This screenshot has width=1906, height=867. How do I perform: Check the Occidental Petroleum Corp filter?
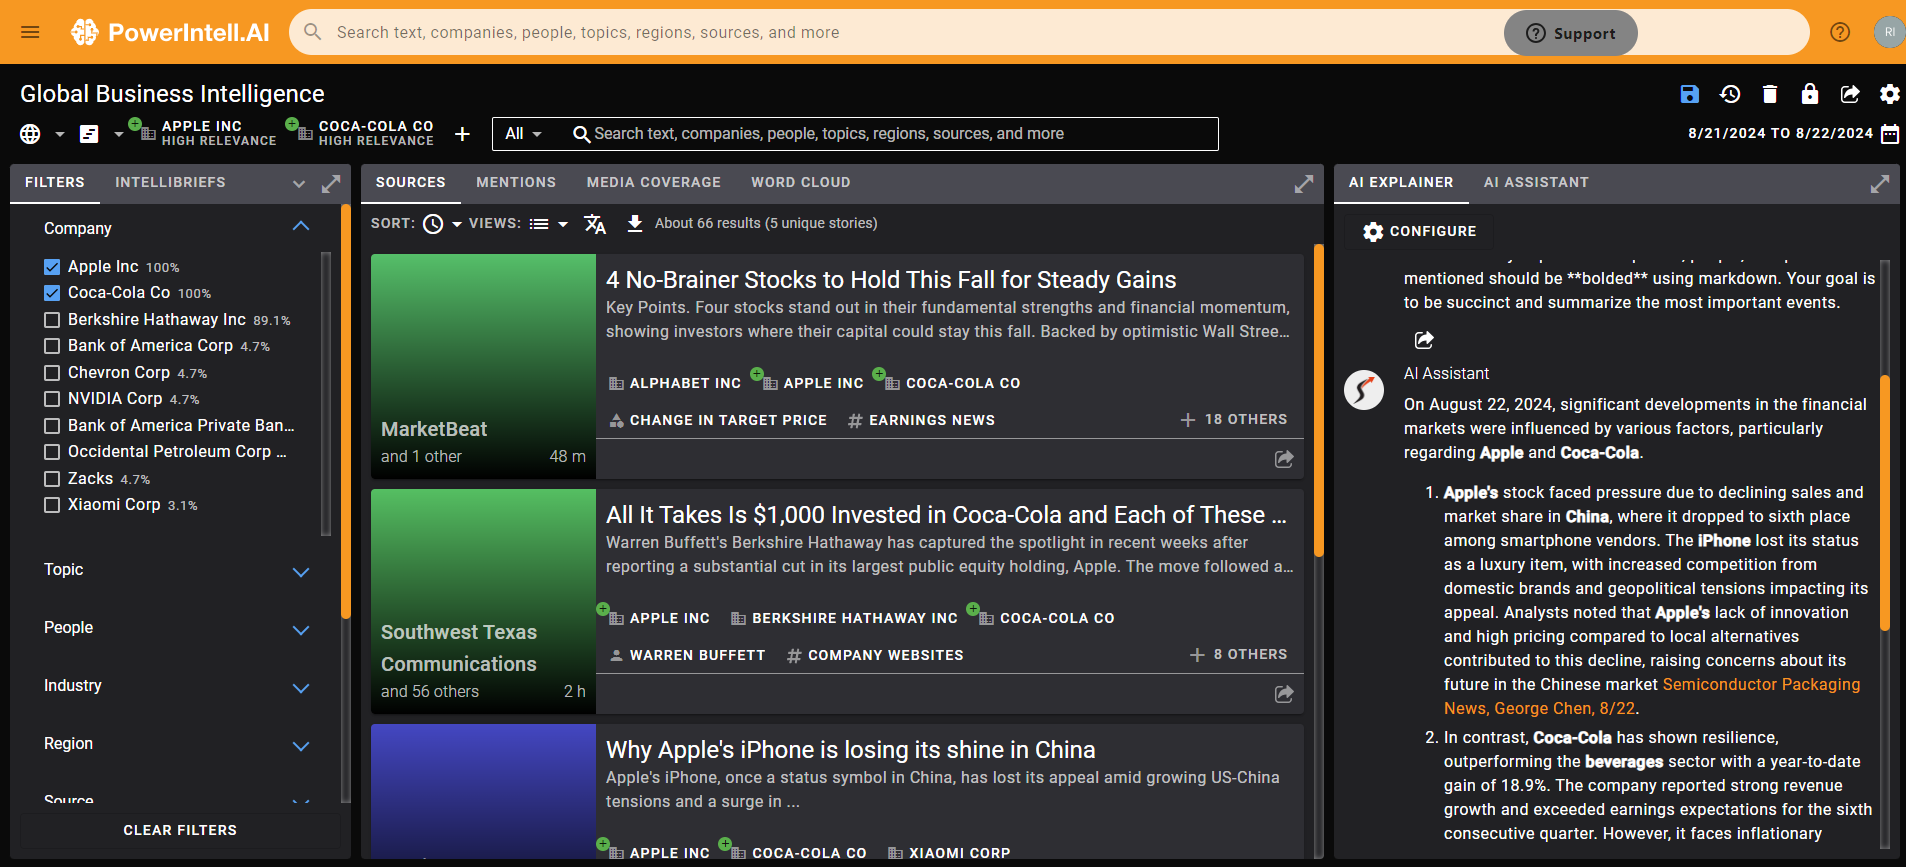[x=52, y=452]
